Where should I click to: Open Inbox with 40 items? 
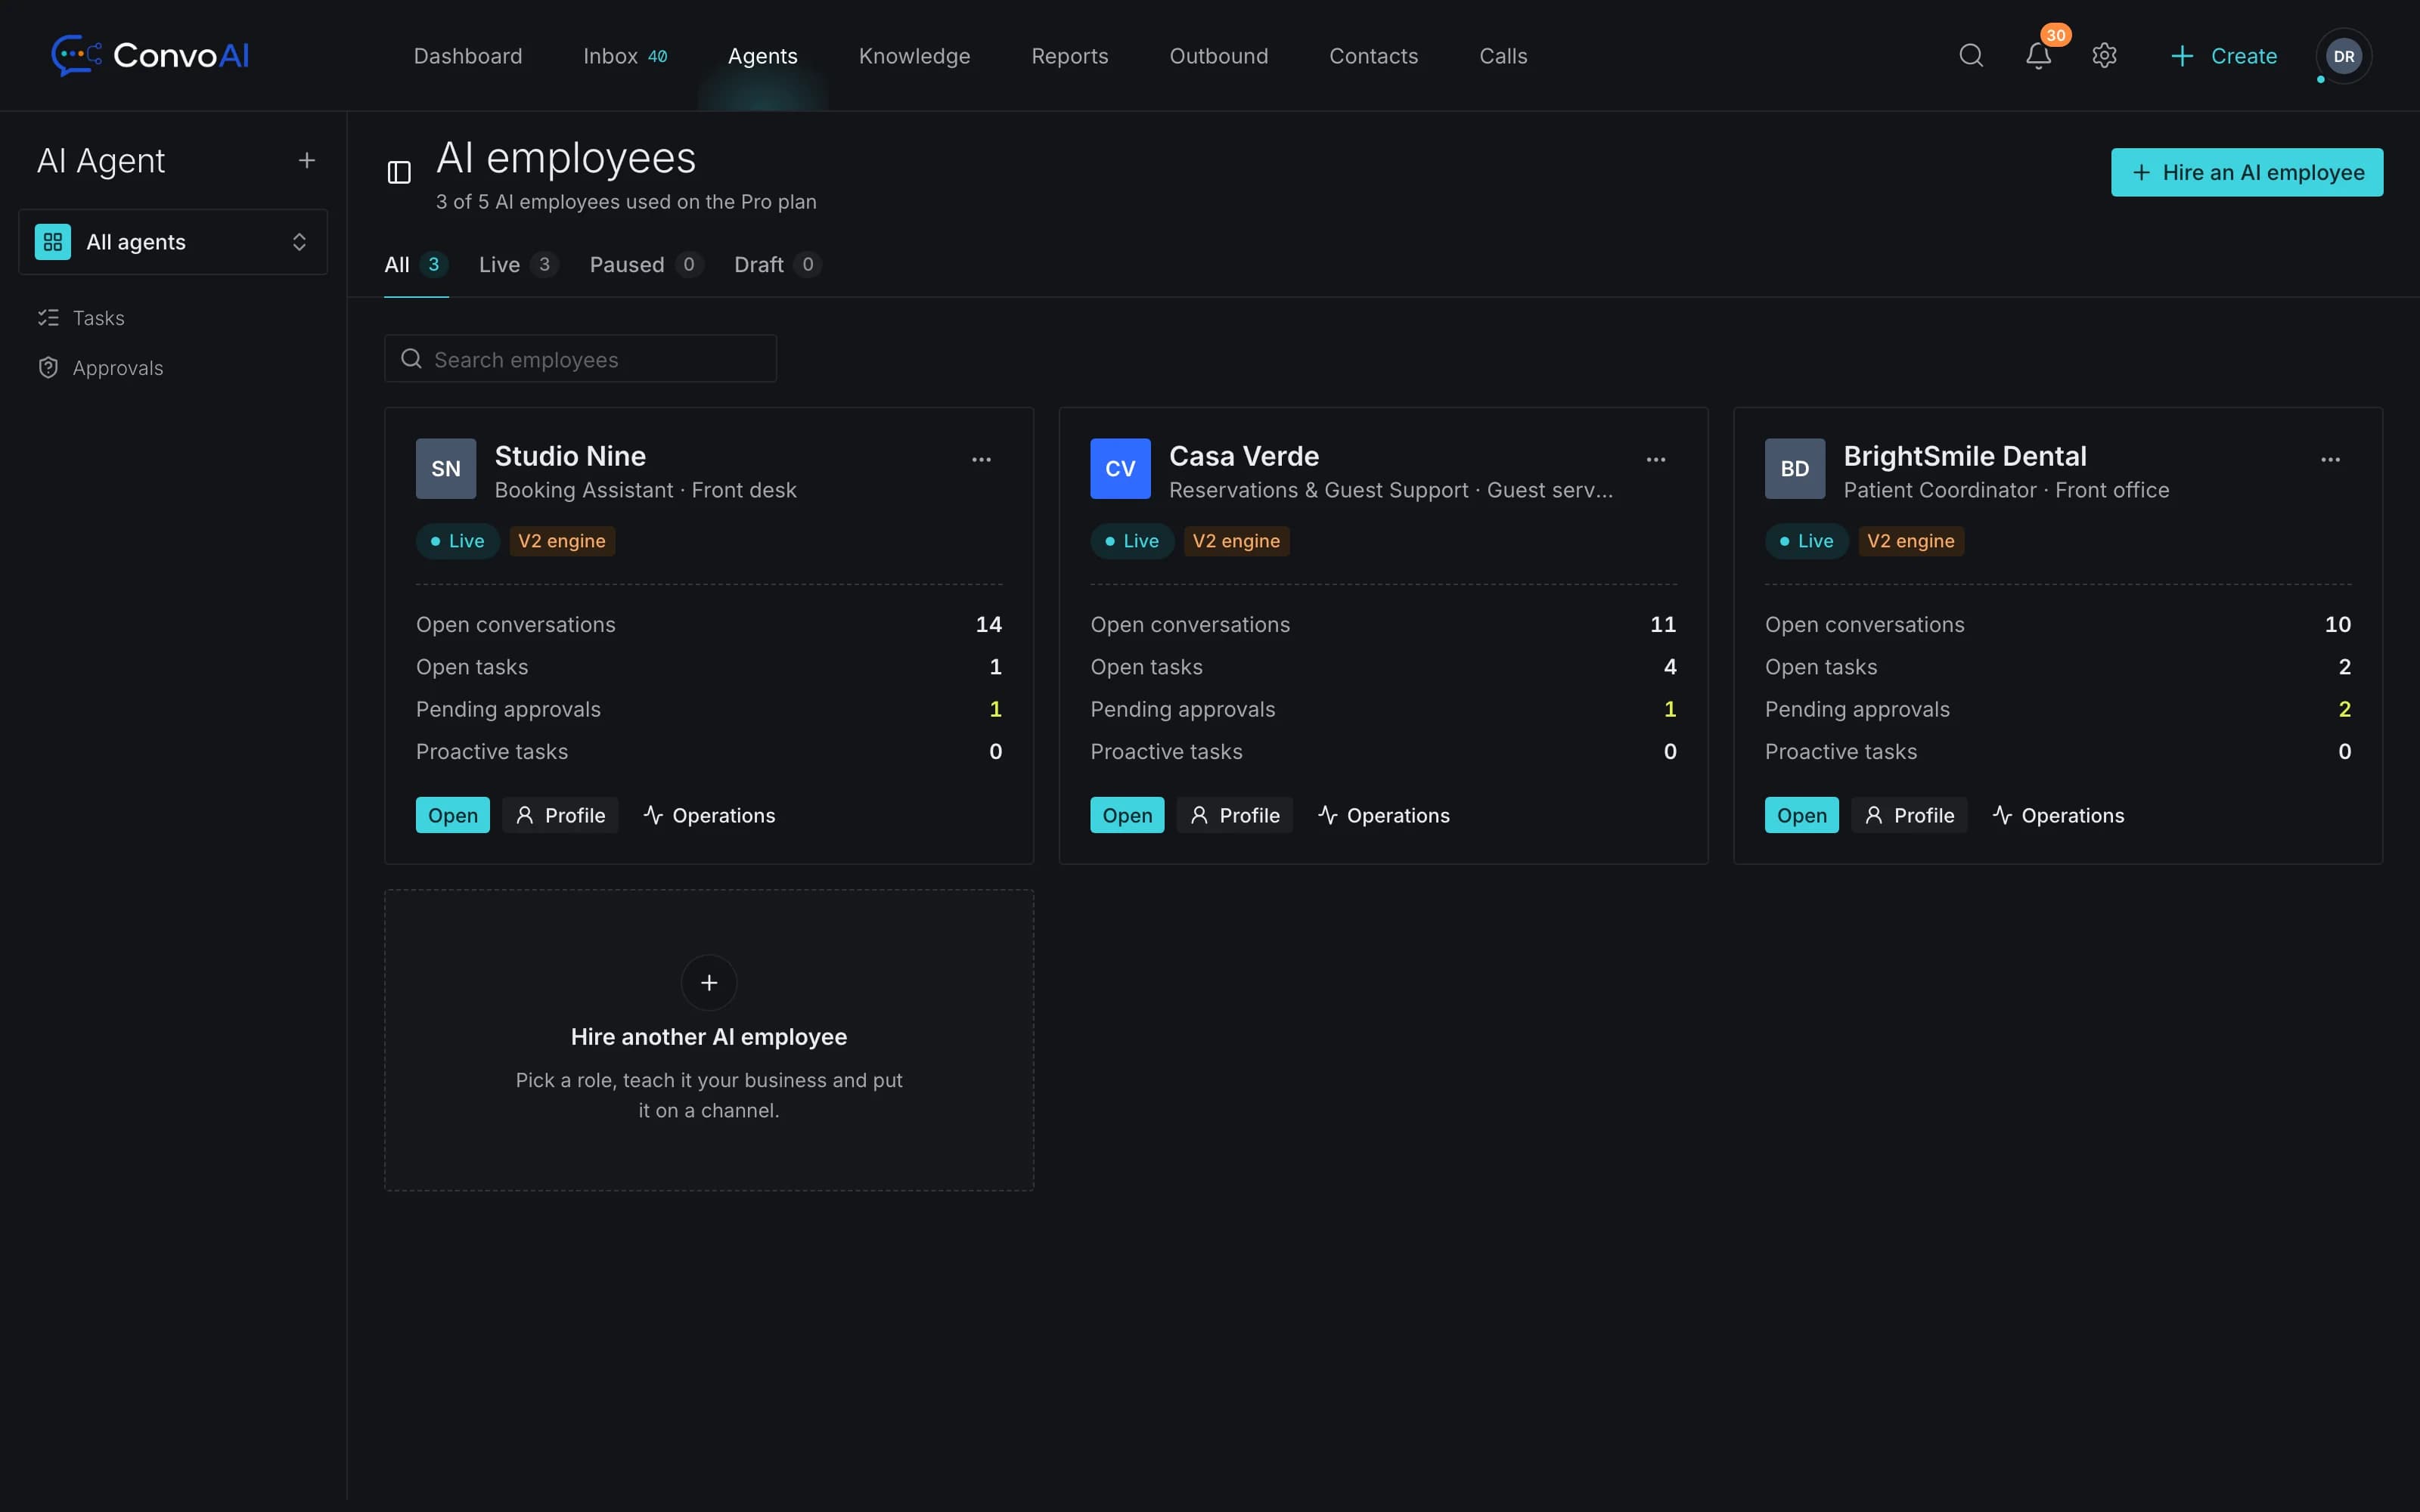tap(625, 56)
